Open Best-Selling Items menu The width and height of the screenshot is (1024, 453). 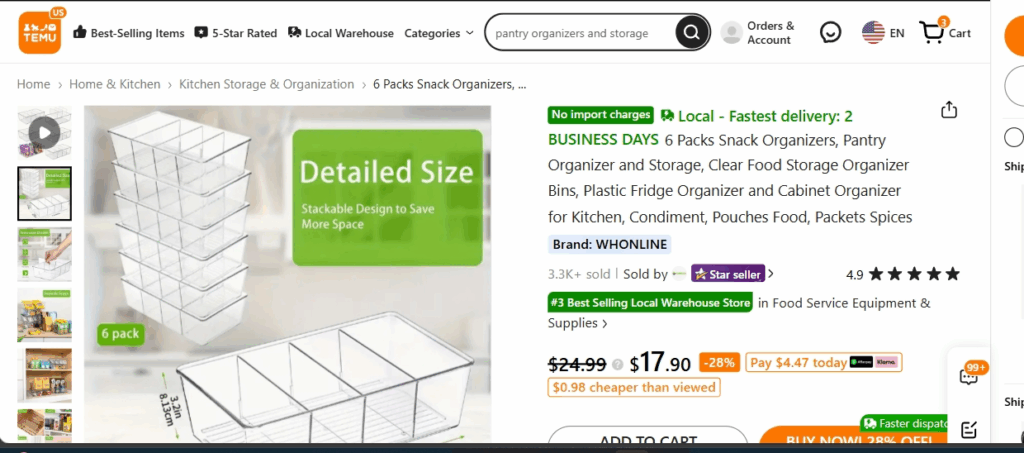coord(129,33)
